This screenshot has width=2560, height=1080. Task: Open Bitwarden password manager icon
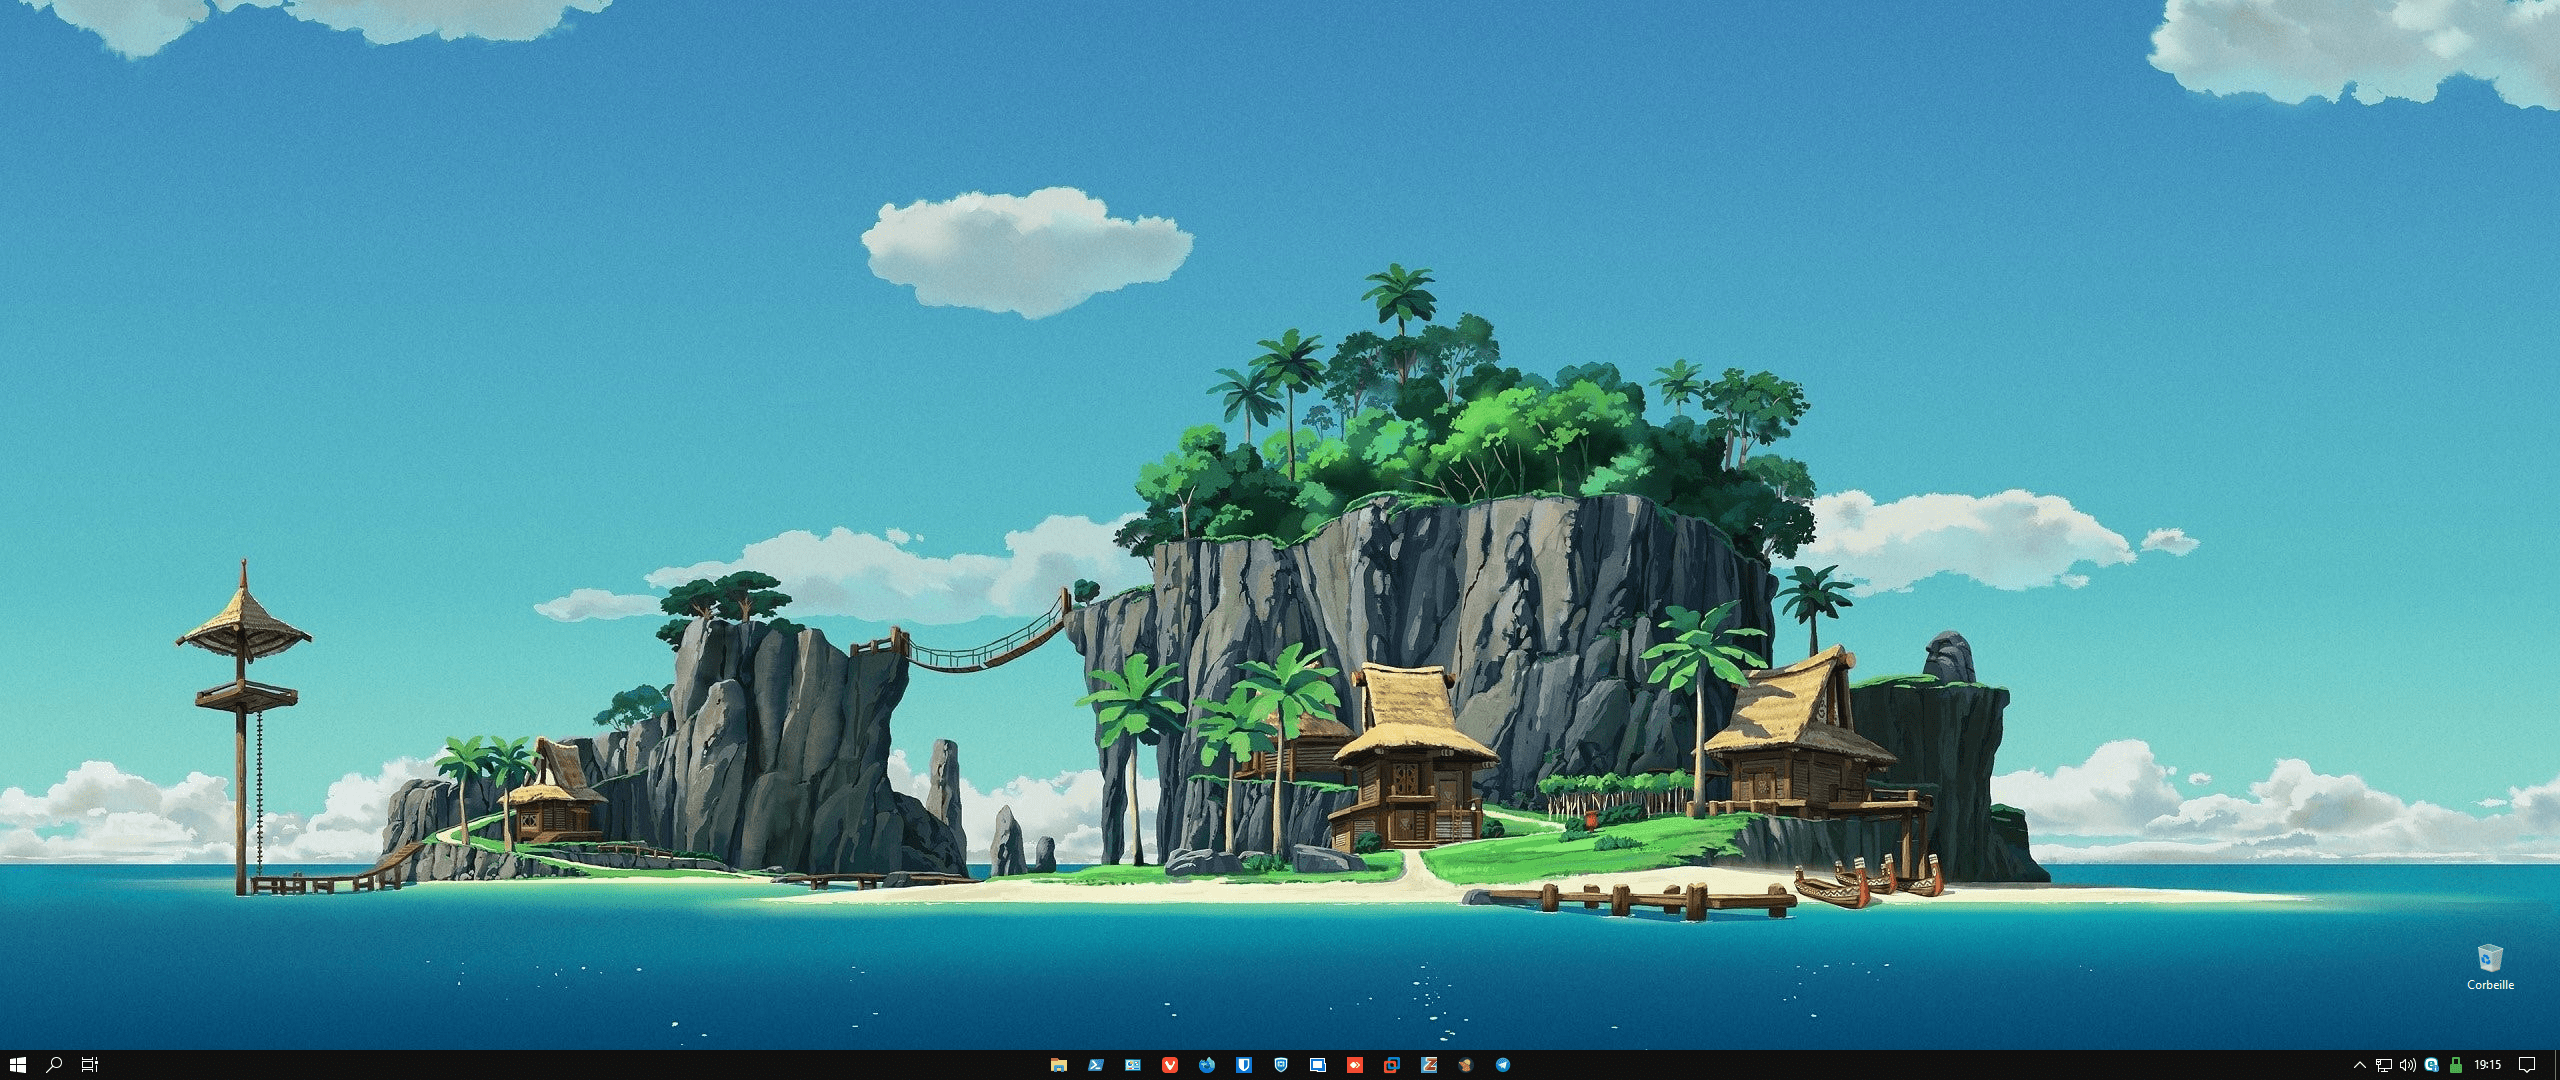tap(1243, 1065)
